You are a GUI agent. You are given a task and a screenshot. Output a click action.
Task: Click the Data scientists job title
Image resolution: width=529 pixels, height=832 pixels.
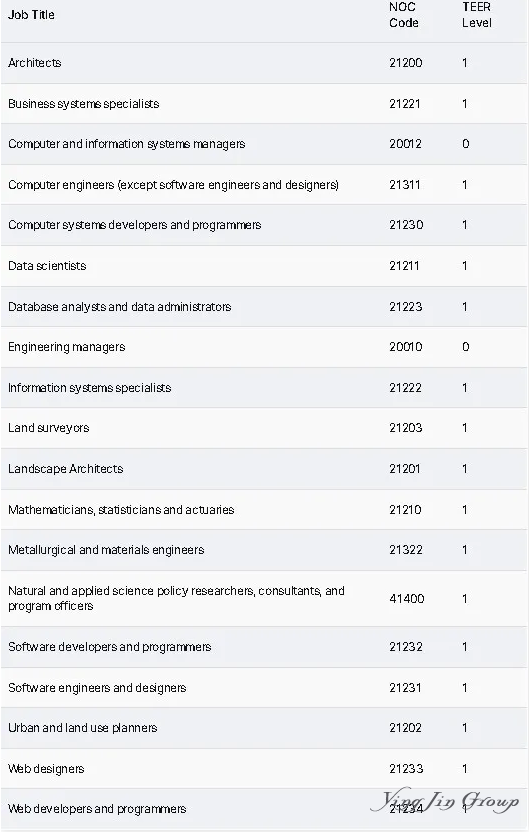coord(47,266)
